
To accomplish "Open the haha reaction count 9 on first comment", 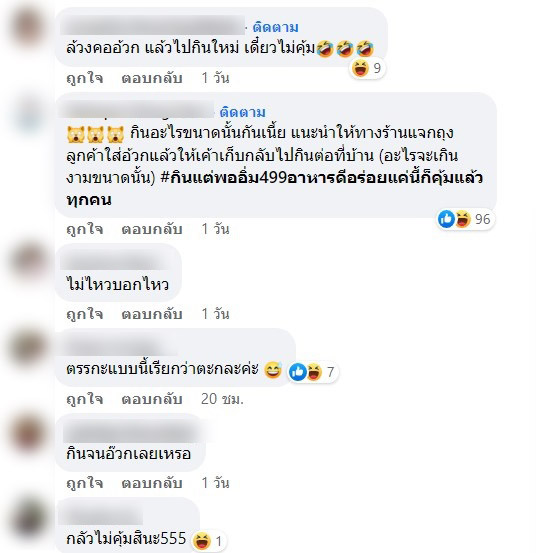I will tap(367, 68).
